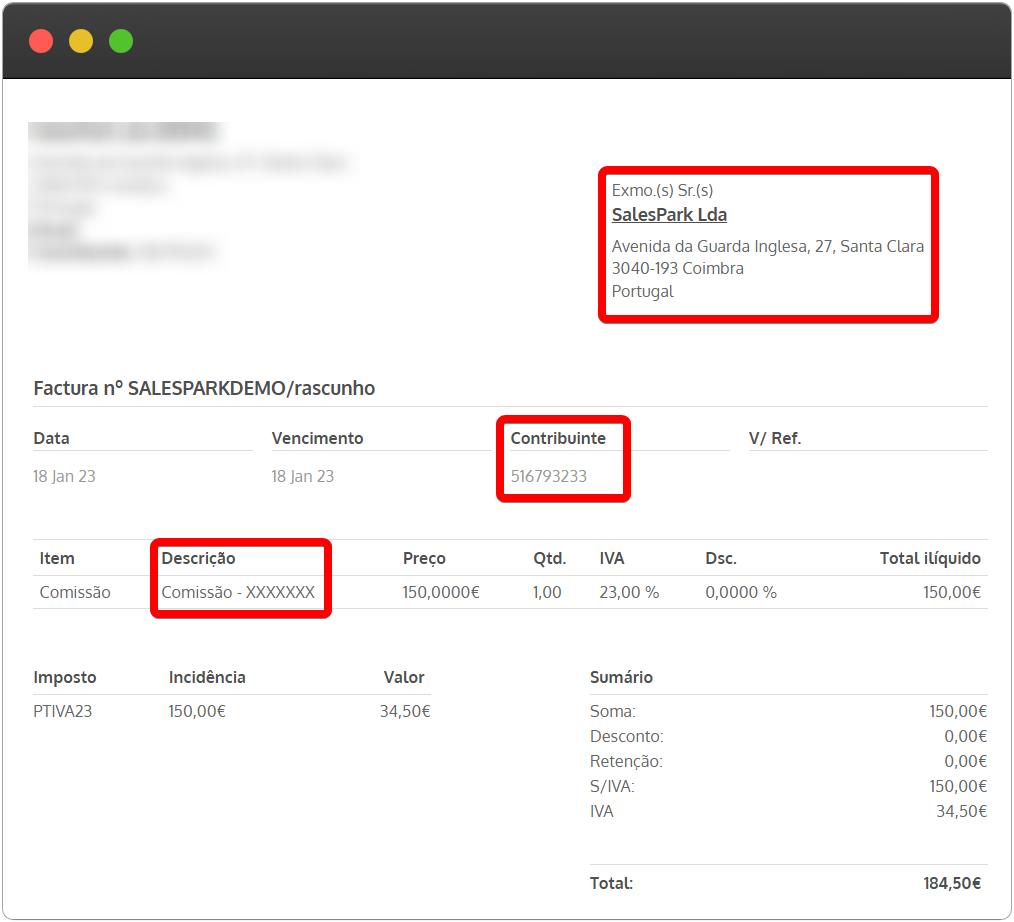Select the postal code 3040-193 Coimbra
This screenshot has width=1014, height=922.
(677, 268)
